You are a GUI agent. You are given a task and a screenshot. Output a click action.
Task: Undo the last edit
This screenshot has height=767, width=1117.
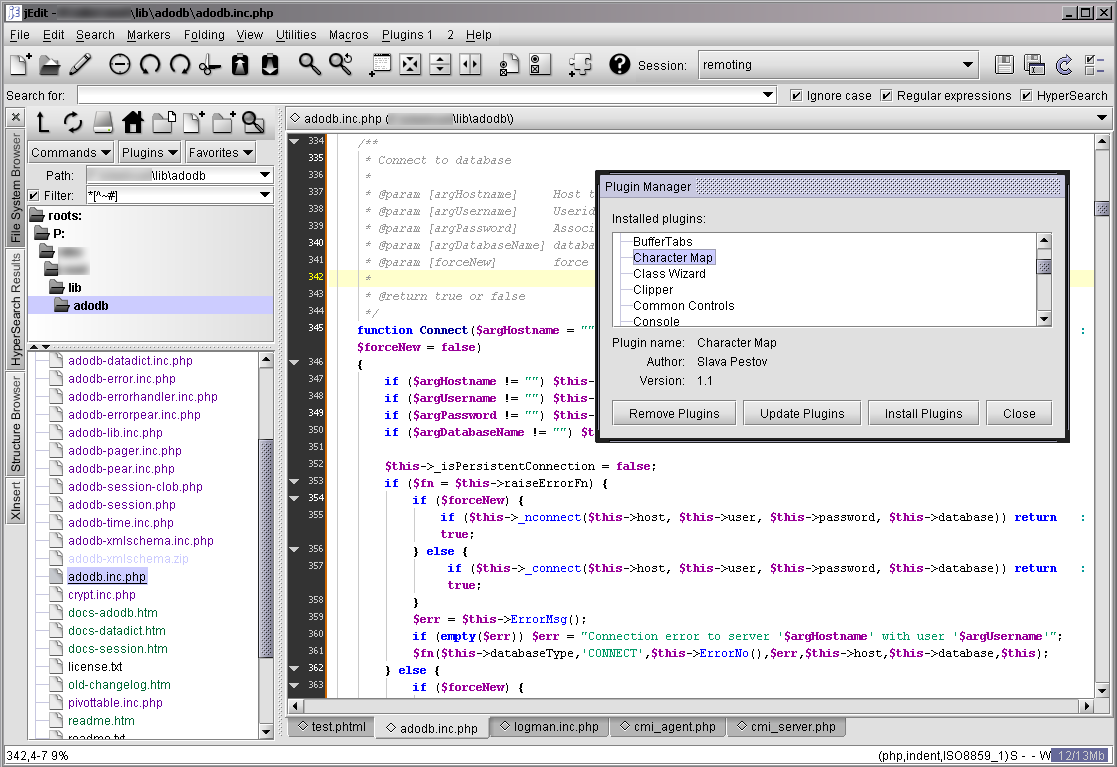(x=150, y=65)
